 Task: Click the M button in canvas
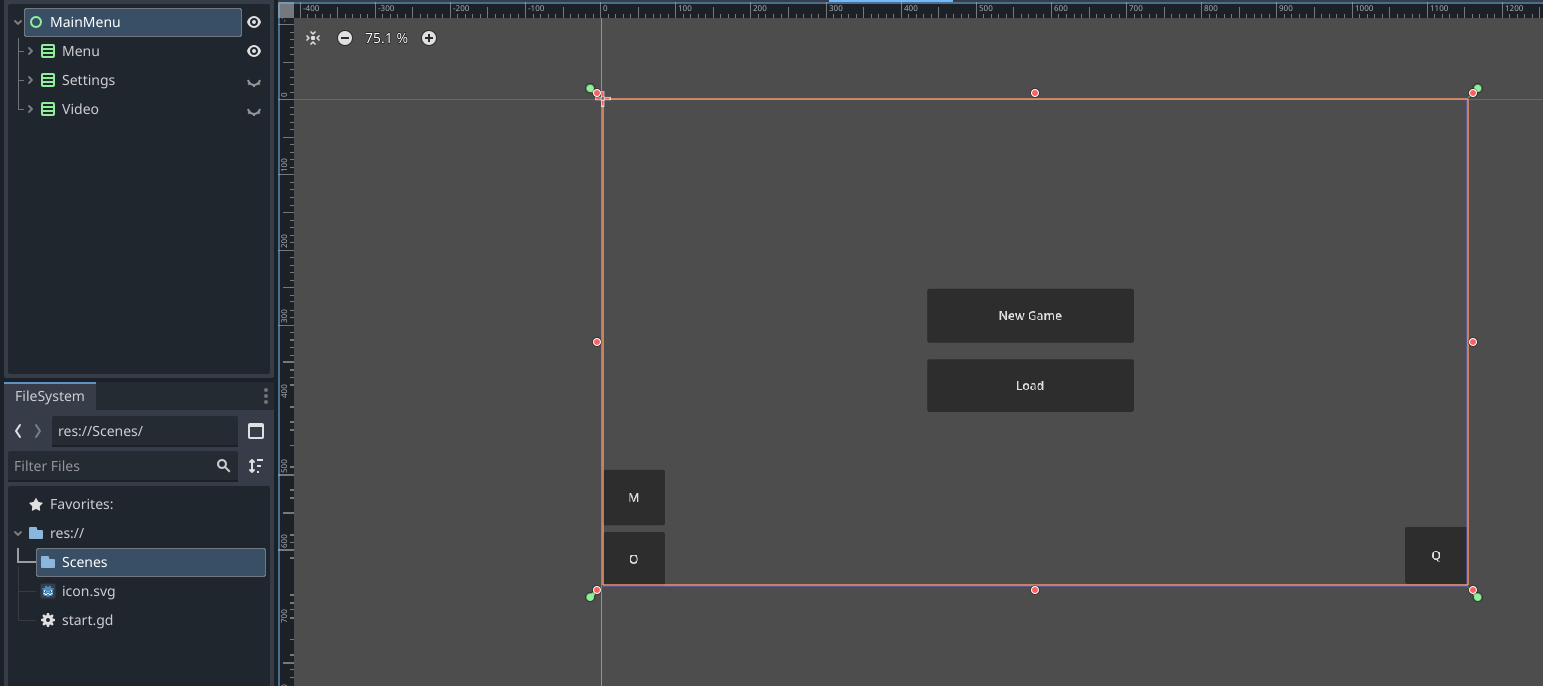(634, 497)
